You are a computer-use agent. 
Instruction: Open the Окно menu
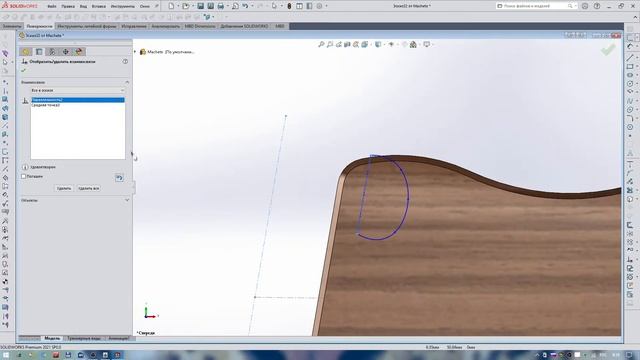[x=144, y=6]
